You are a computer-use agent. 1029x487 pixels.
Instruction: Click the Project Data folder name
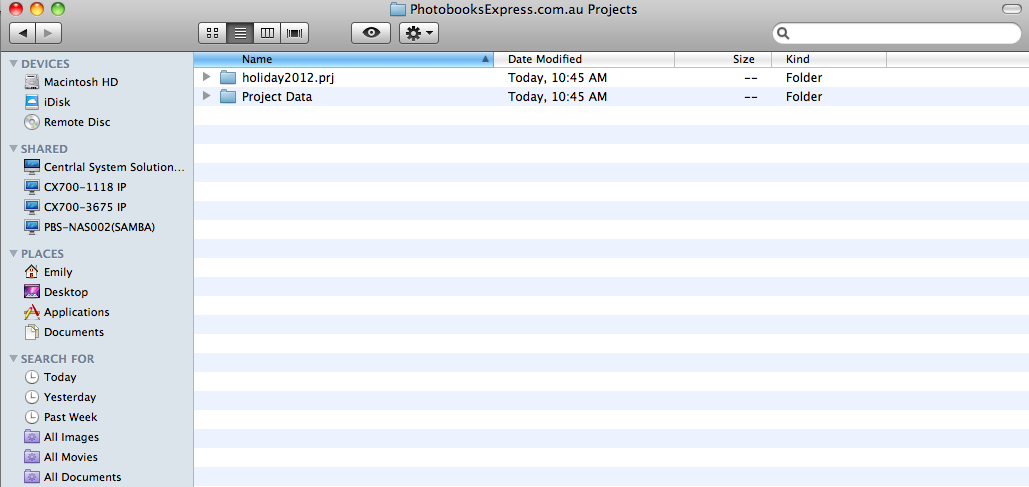click(x=277, y=96)
